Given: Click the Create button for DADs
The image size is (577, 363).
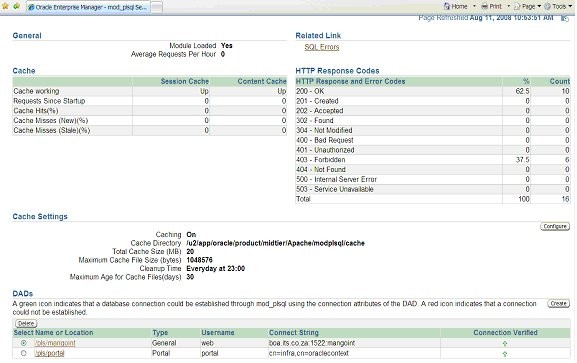Looking at the screenshot, I should pos(559,303).
